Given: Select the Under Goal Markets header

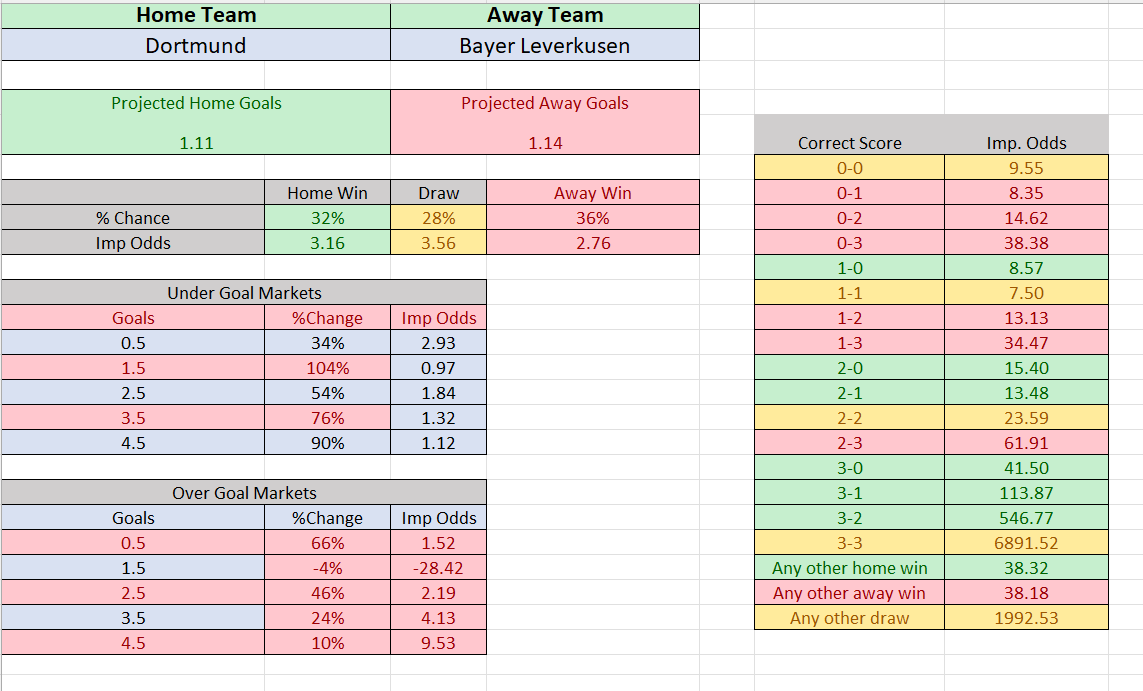Looking at the screenshot, I should (x=244, y=293).
